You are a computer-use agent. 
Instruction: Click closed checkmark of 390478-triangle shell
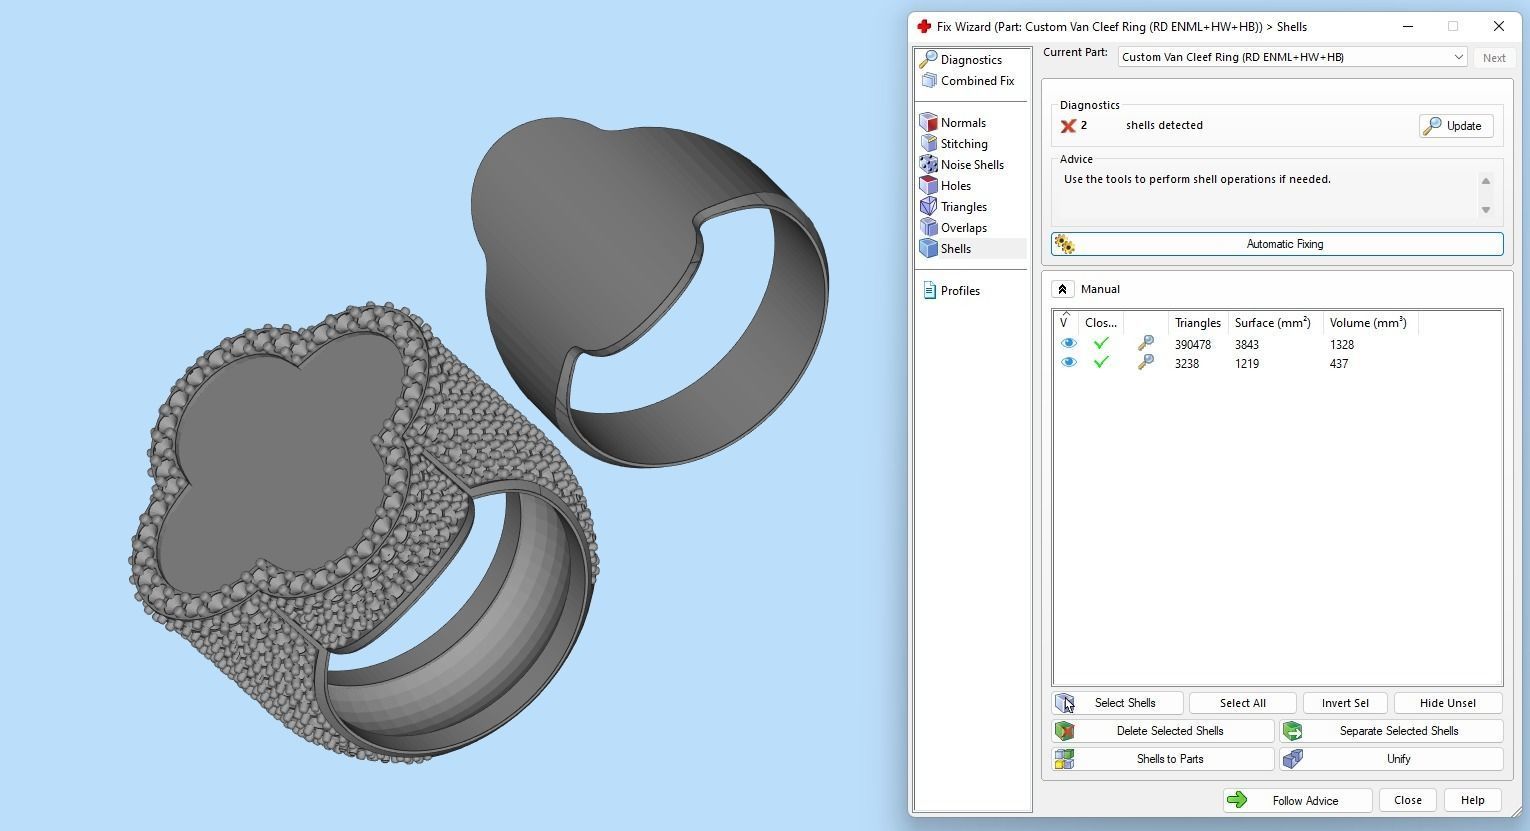click(1101, 343)
